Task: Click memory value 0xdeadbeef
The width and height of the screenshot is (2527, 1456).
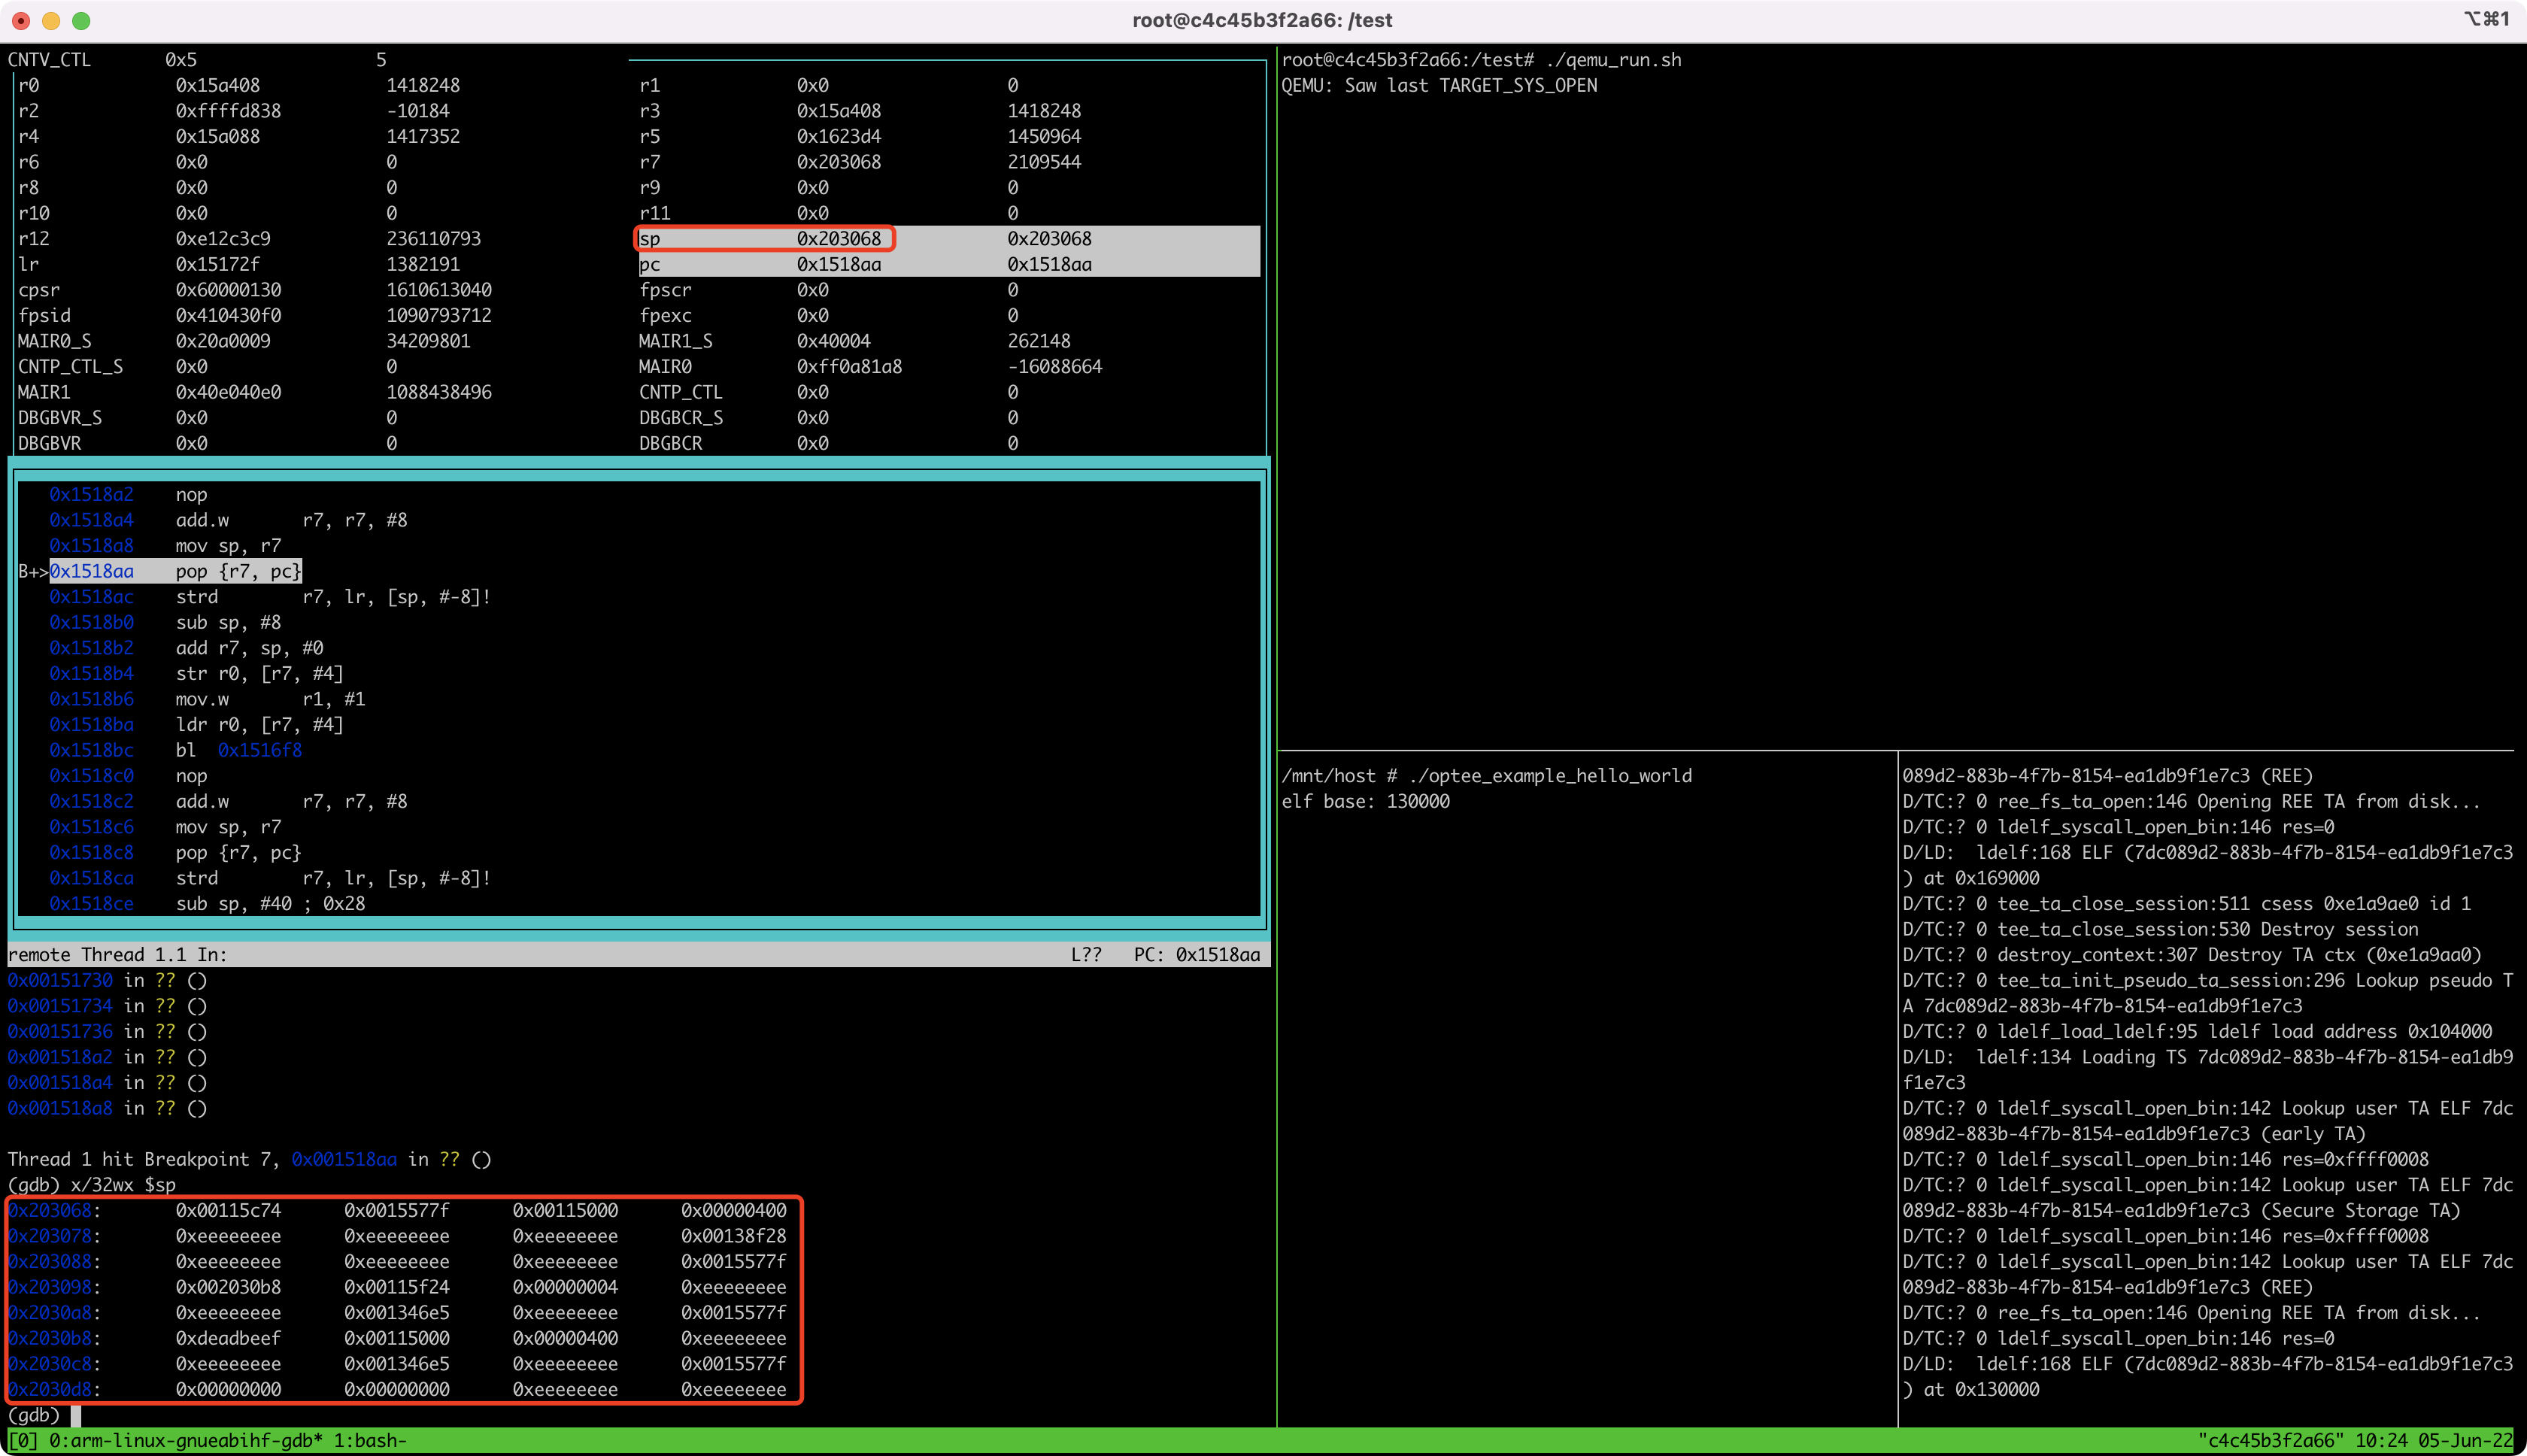Action: 228,1338
